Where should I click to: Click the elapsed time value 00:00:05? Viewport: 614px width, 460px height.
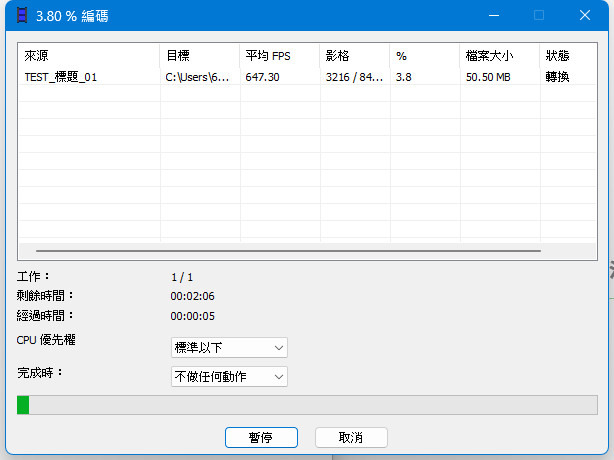click(192, 316)
